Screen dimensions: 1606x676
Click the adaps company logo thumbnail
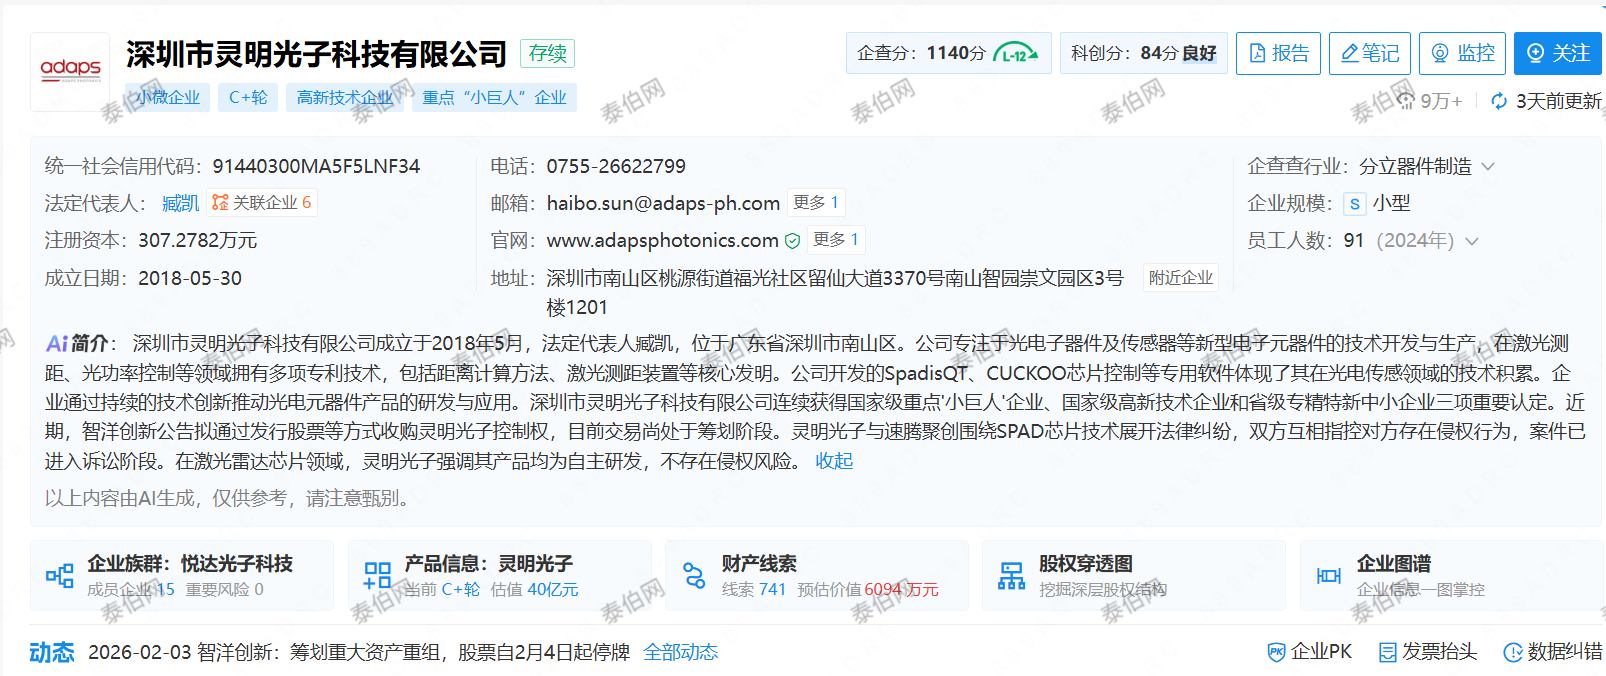pyautogui.click(x=70, y=71)
